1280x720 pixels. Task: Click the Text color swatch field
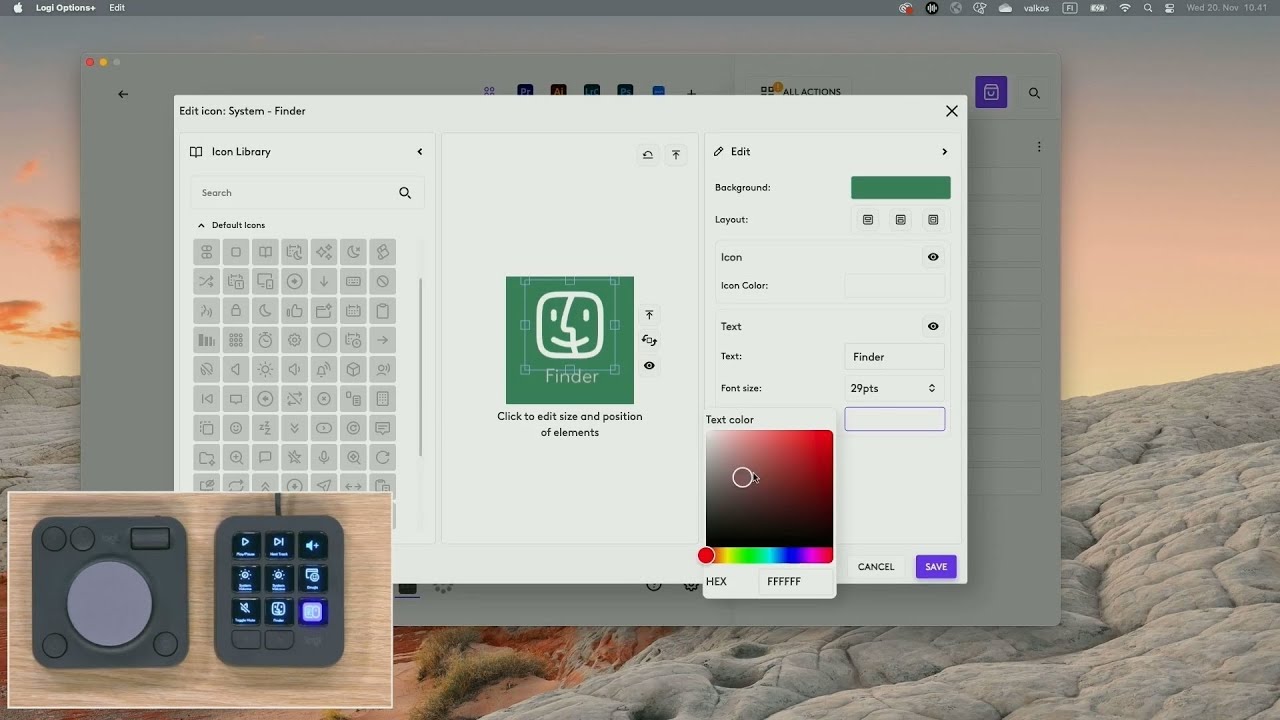point(894,419)
